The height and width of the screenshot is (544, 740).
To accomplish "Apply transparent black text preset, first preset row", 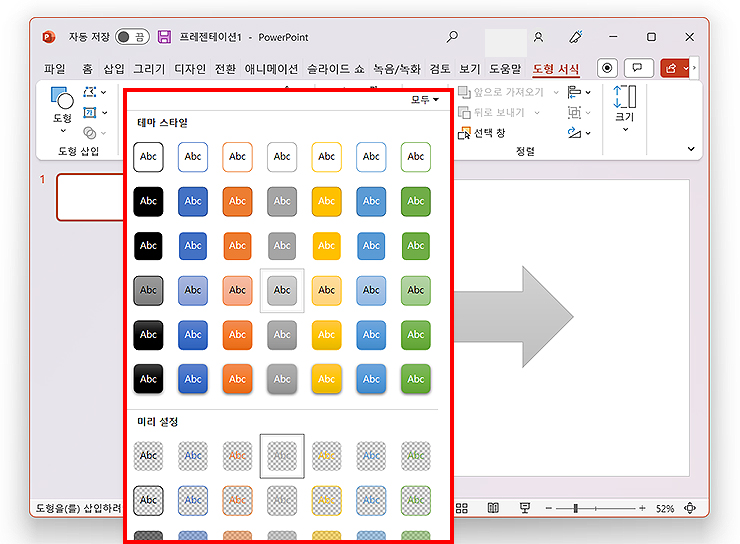I will click(x=148, y=456).
